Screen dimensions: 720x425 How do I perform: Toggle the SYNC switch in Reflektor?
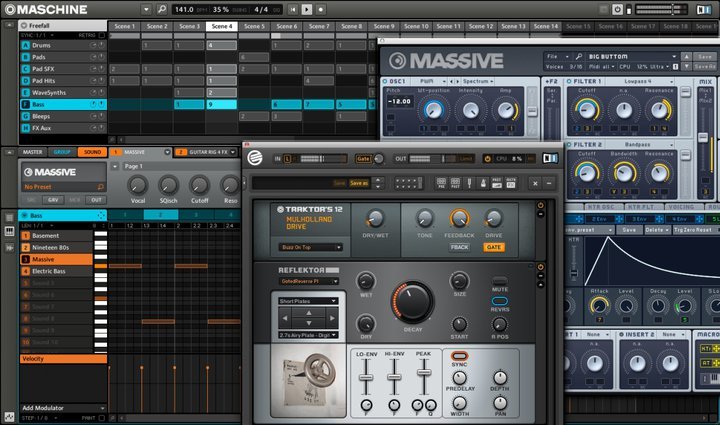click(x=459, y=356)
